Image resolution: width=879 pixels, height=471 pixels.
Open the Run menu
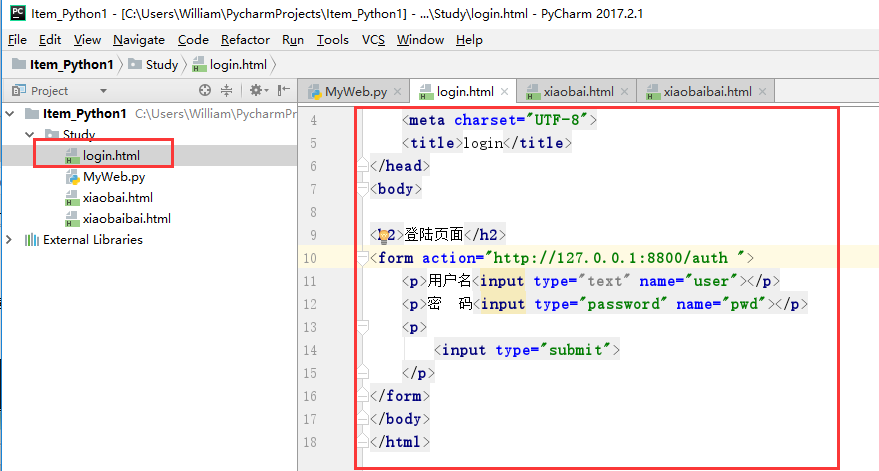coord(293,40)
